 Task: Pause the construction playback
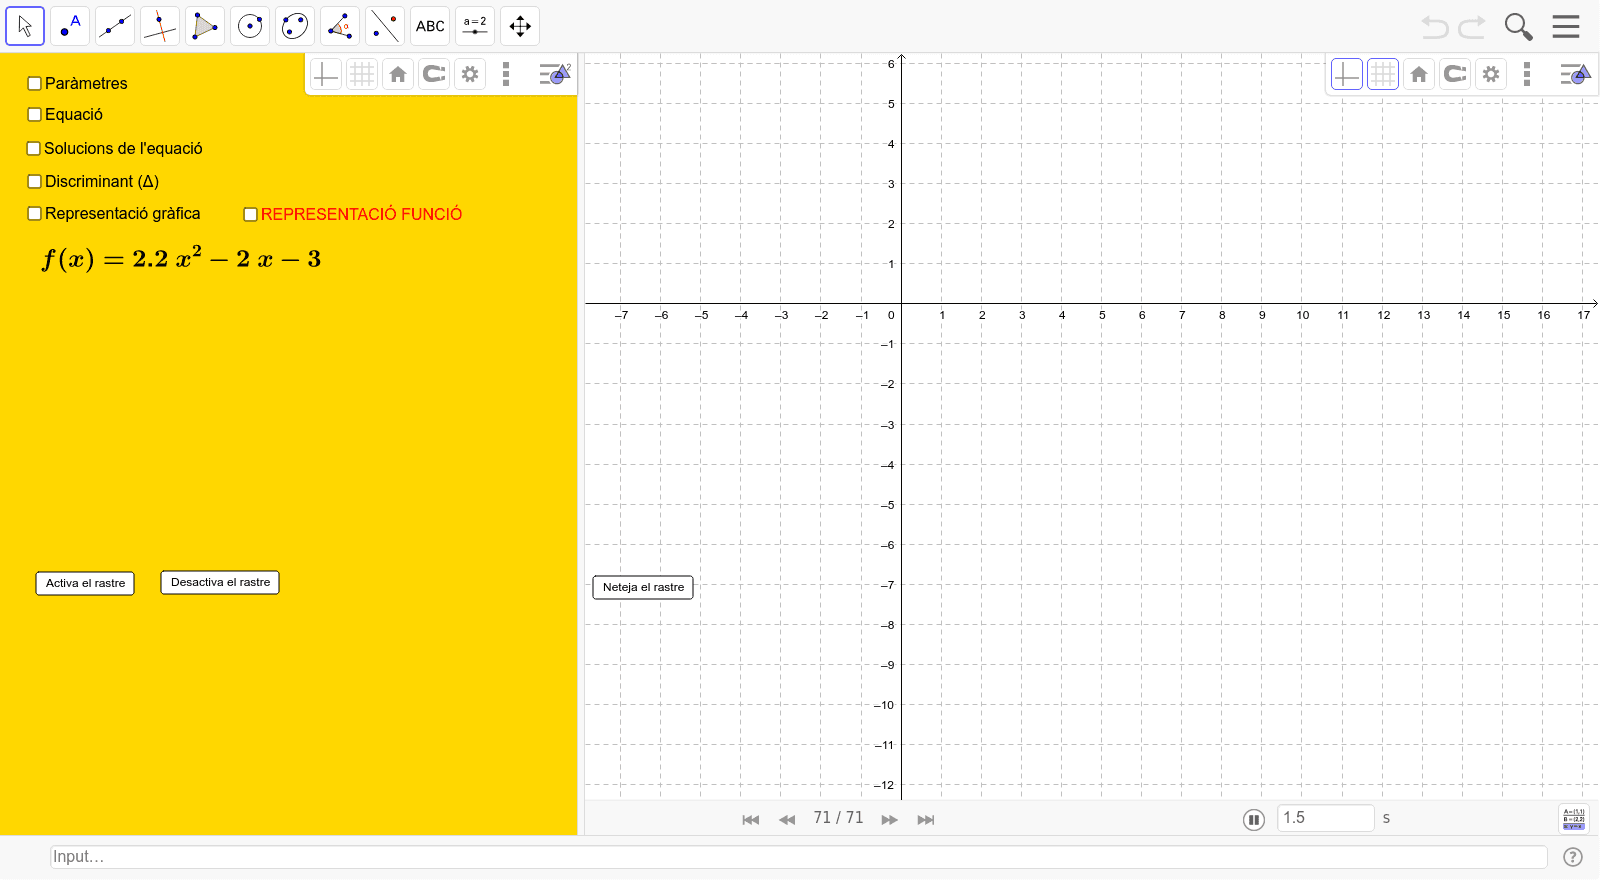click(1254, 820)
